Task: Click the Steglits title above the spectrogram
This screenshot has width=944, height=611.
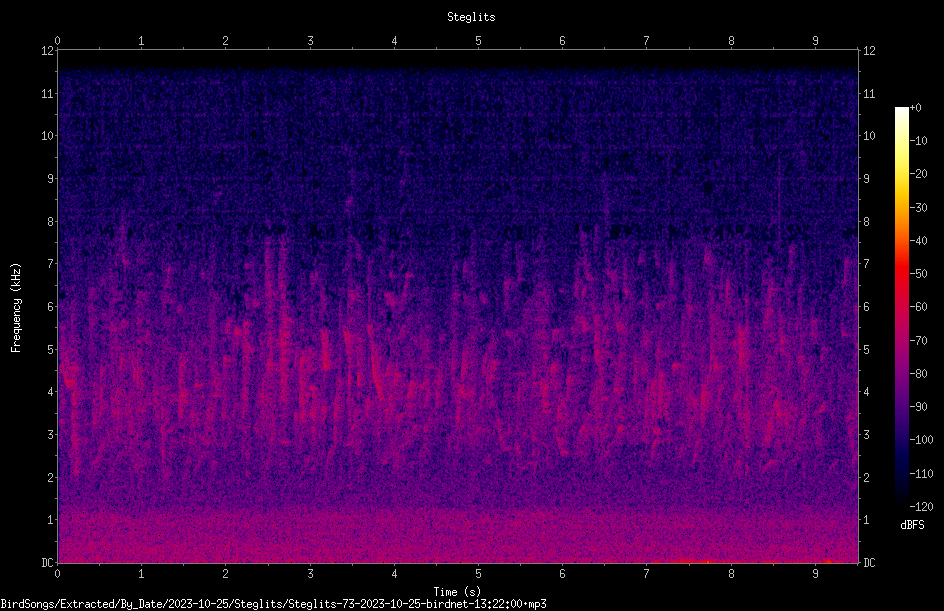Action: (471, 17)
